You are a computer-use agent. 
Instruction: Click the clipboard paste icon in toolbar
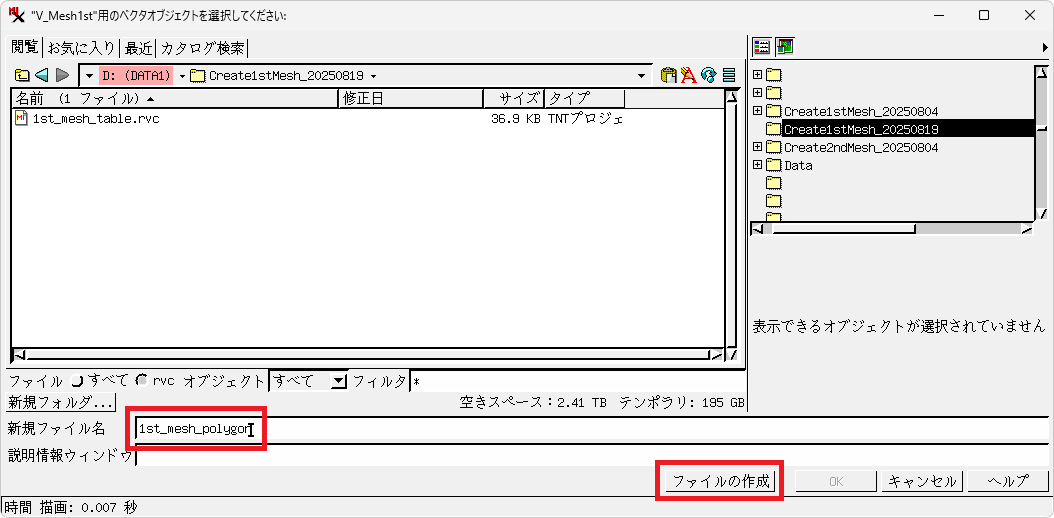point(669,75)
